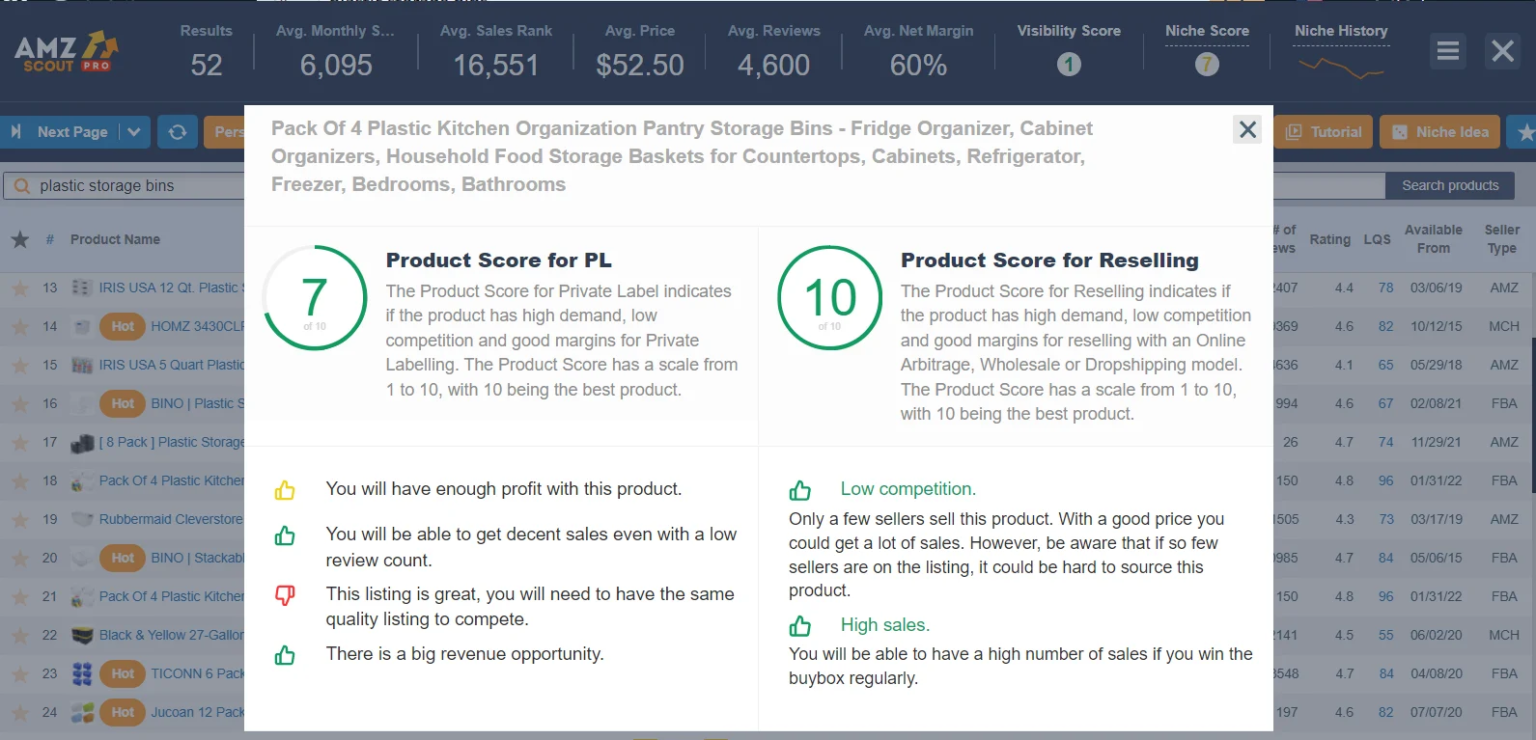Click the Niche History trend graph icon
This screenshot has height=740, width=1536.
pos(1340,67)
